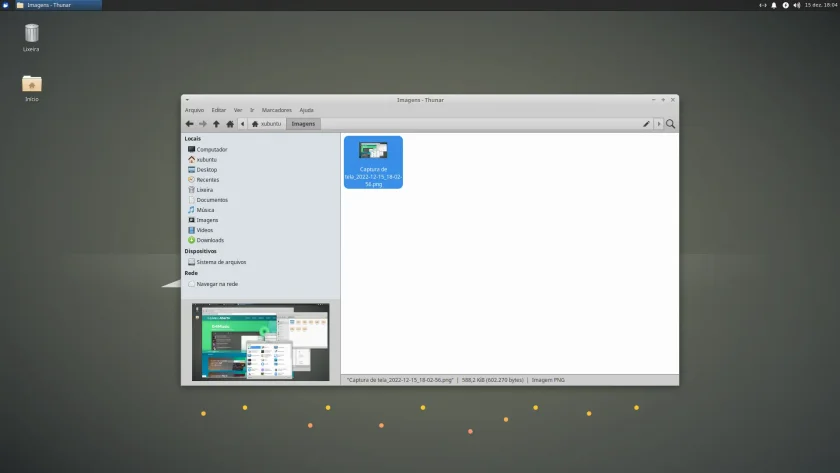The height and width of the screenshot is (473, 840).
Task: Click the status bar file name text
Action: point(400,380)
